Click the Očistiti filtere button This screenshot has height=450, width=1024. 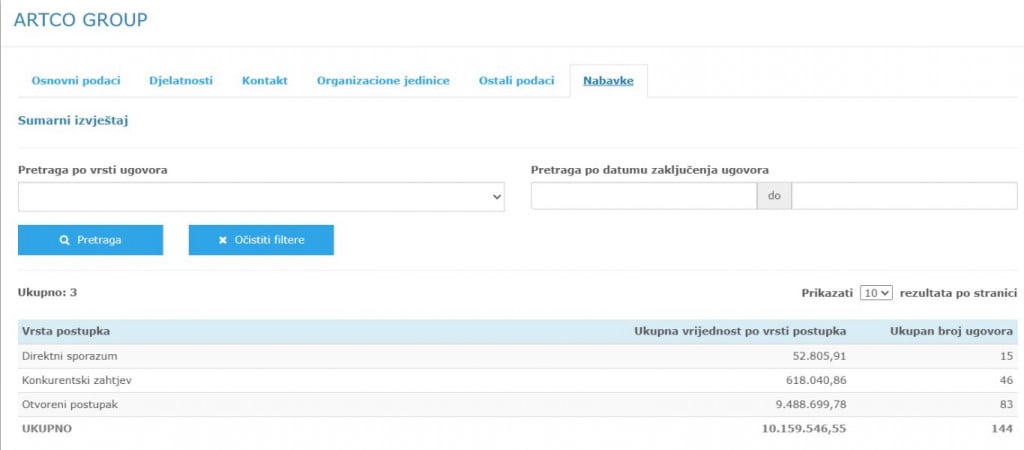pos(261,240)
